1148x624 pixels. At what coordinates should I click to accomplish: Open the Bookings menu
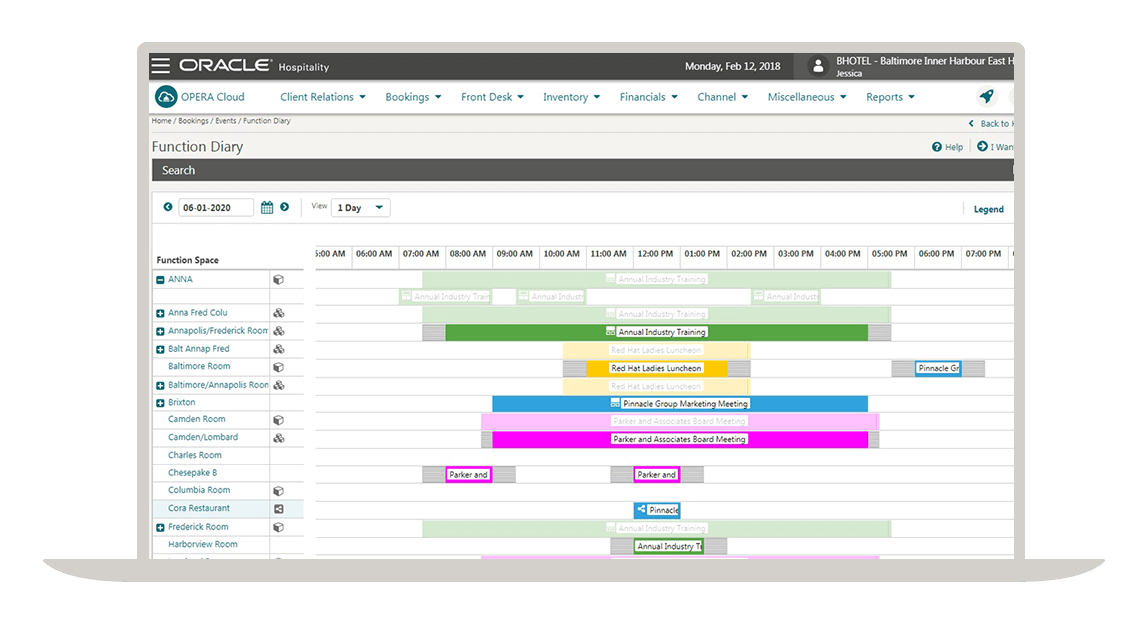pos(413,97)
